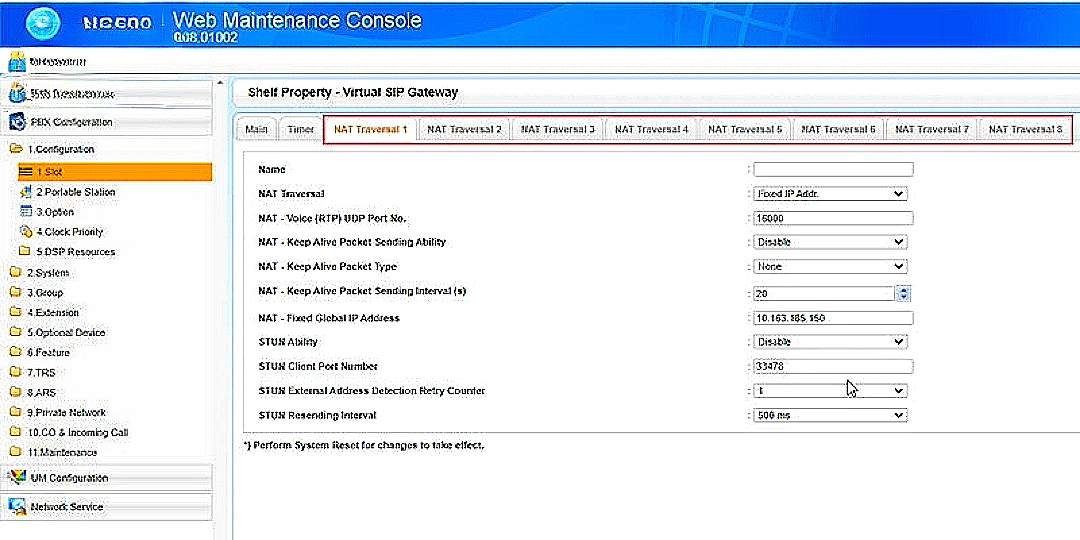Click the Fixed Global IP Address field
The height and width of the screenshot is (540, 1080).
point(832,318)
